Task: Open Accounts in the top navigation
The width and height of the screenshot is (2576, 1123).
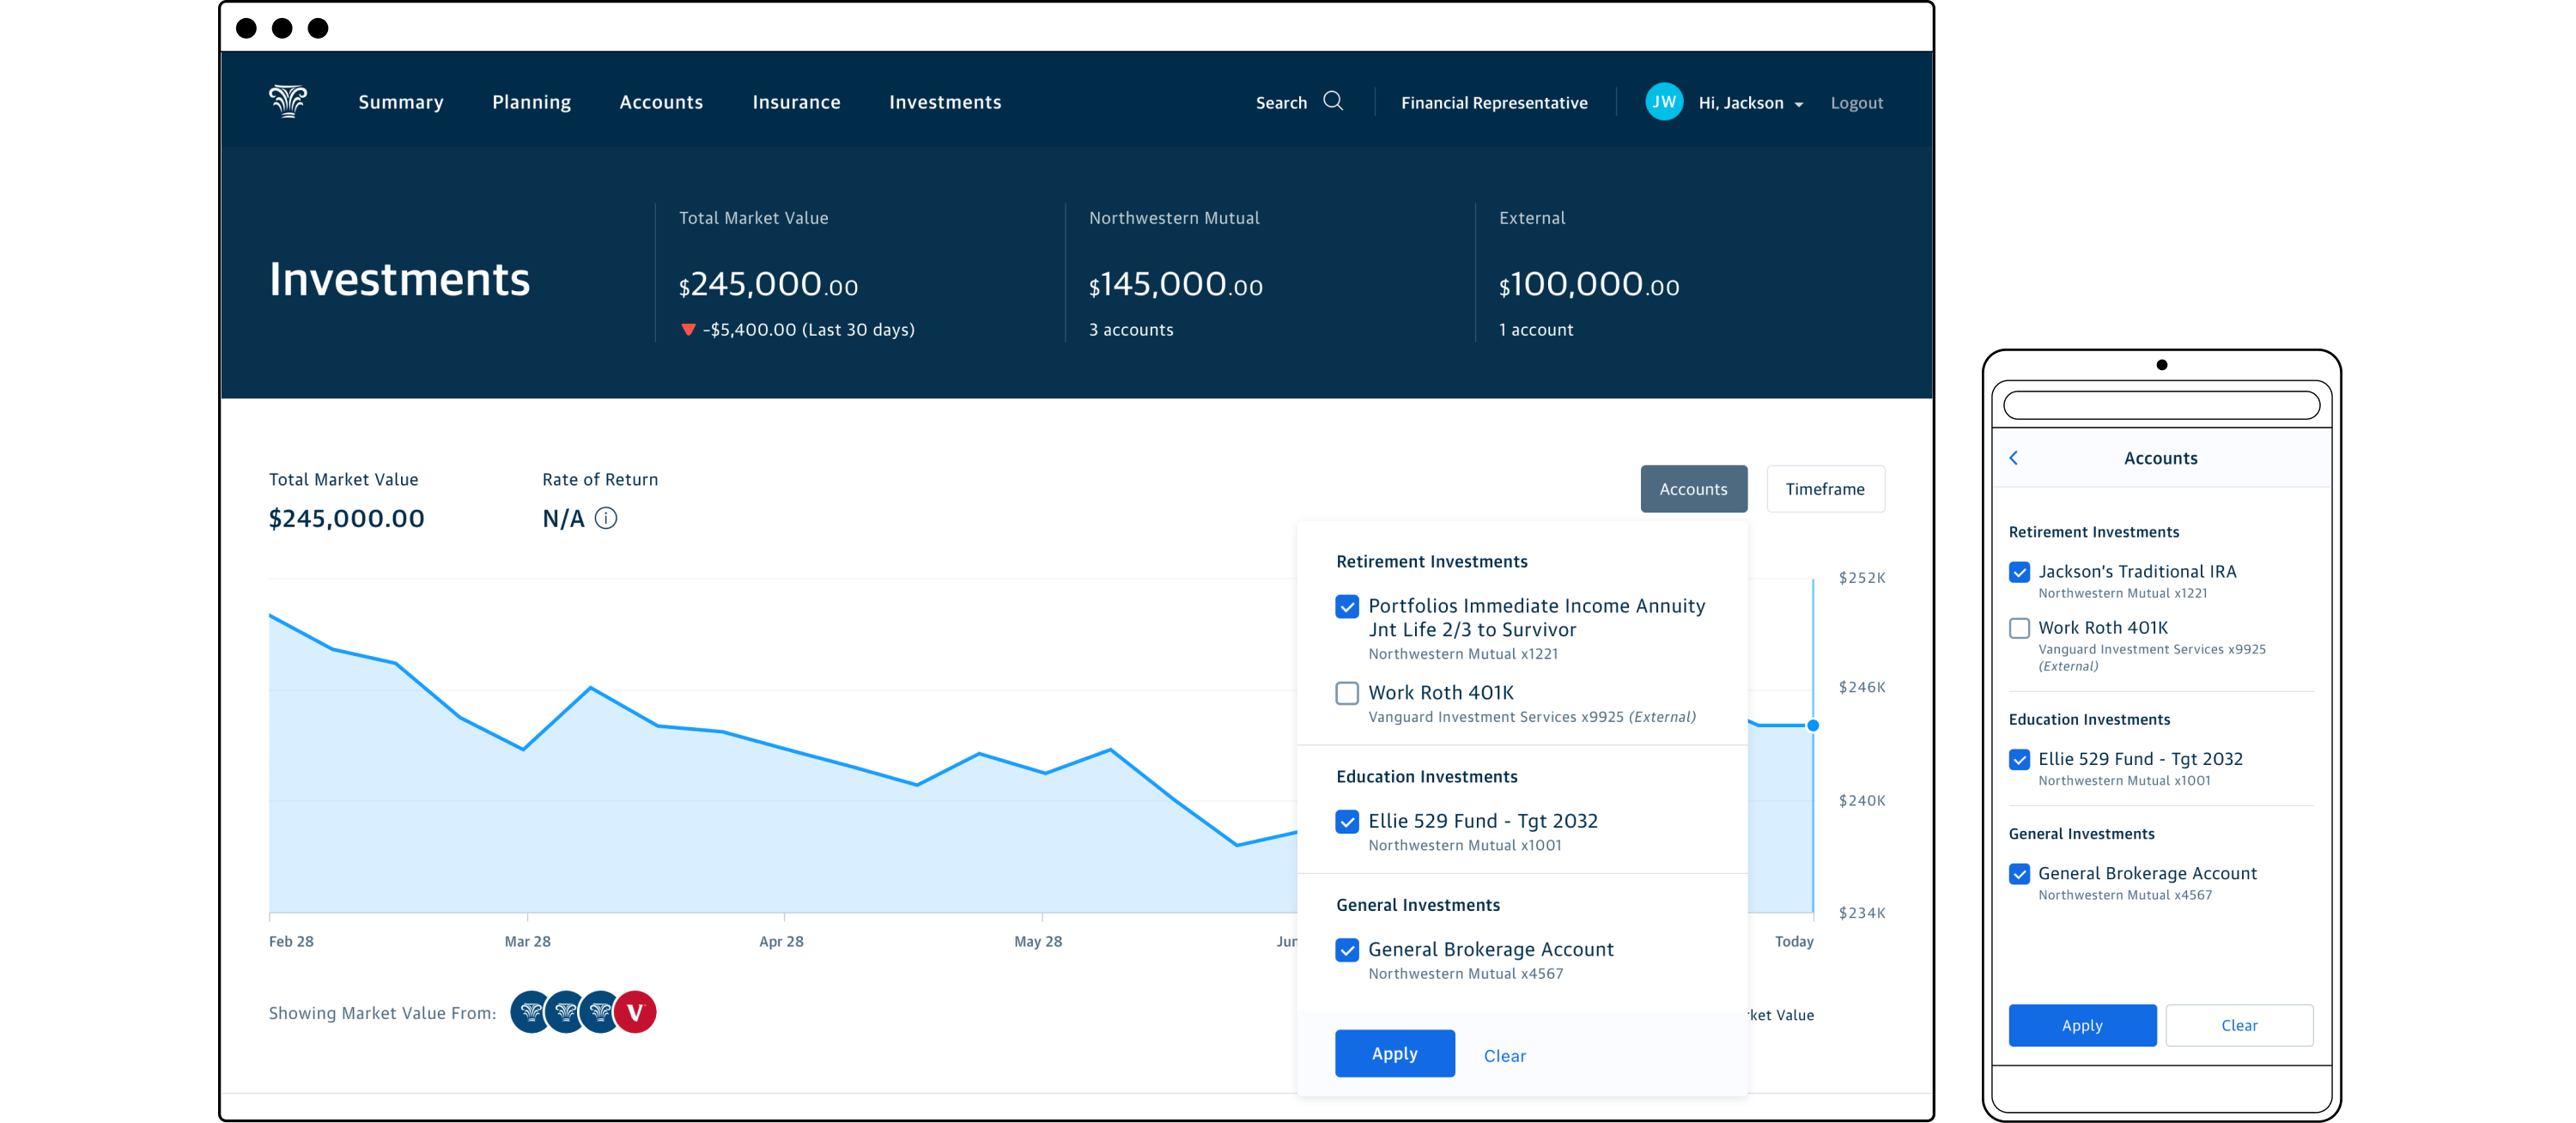Action: (661, 102)
